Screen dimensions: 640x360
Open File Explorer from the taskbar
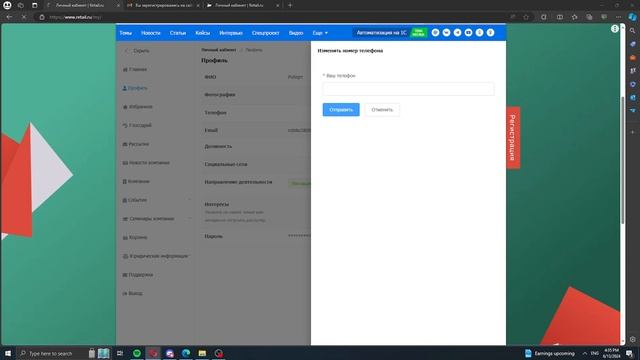202,353
